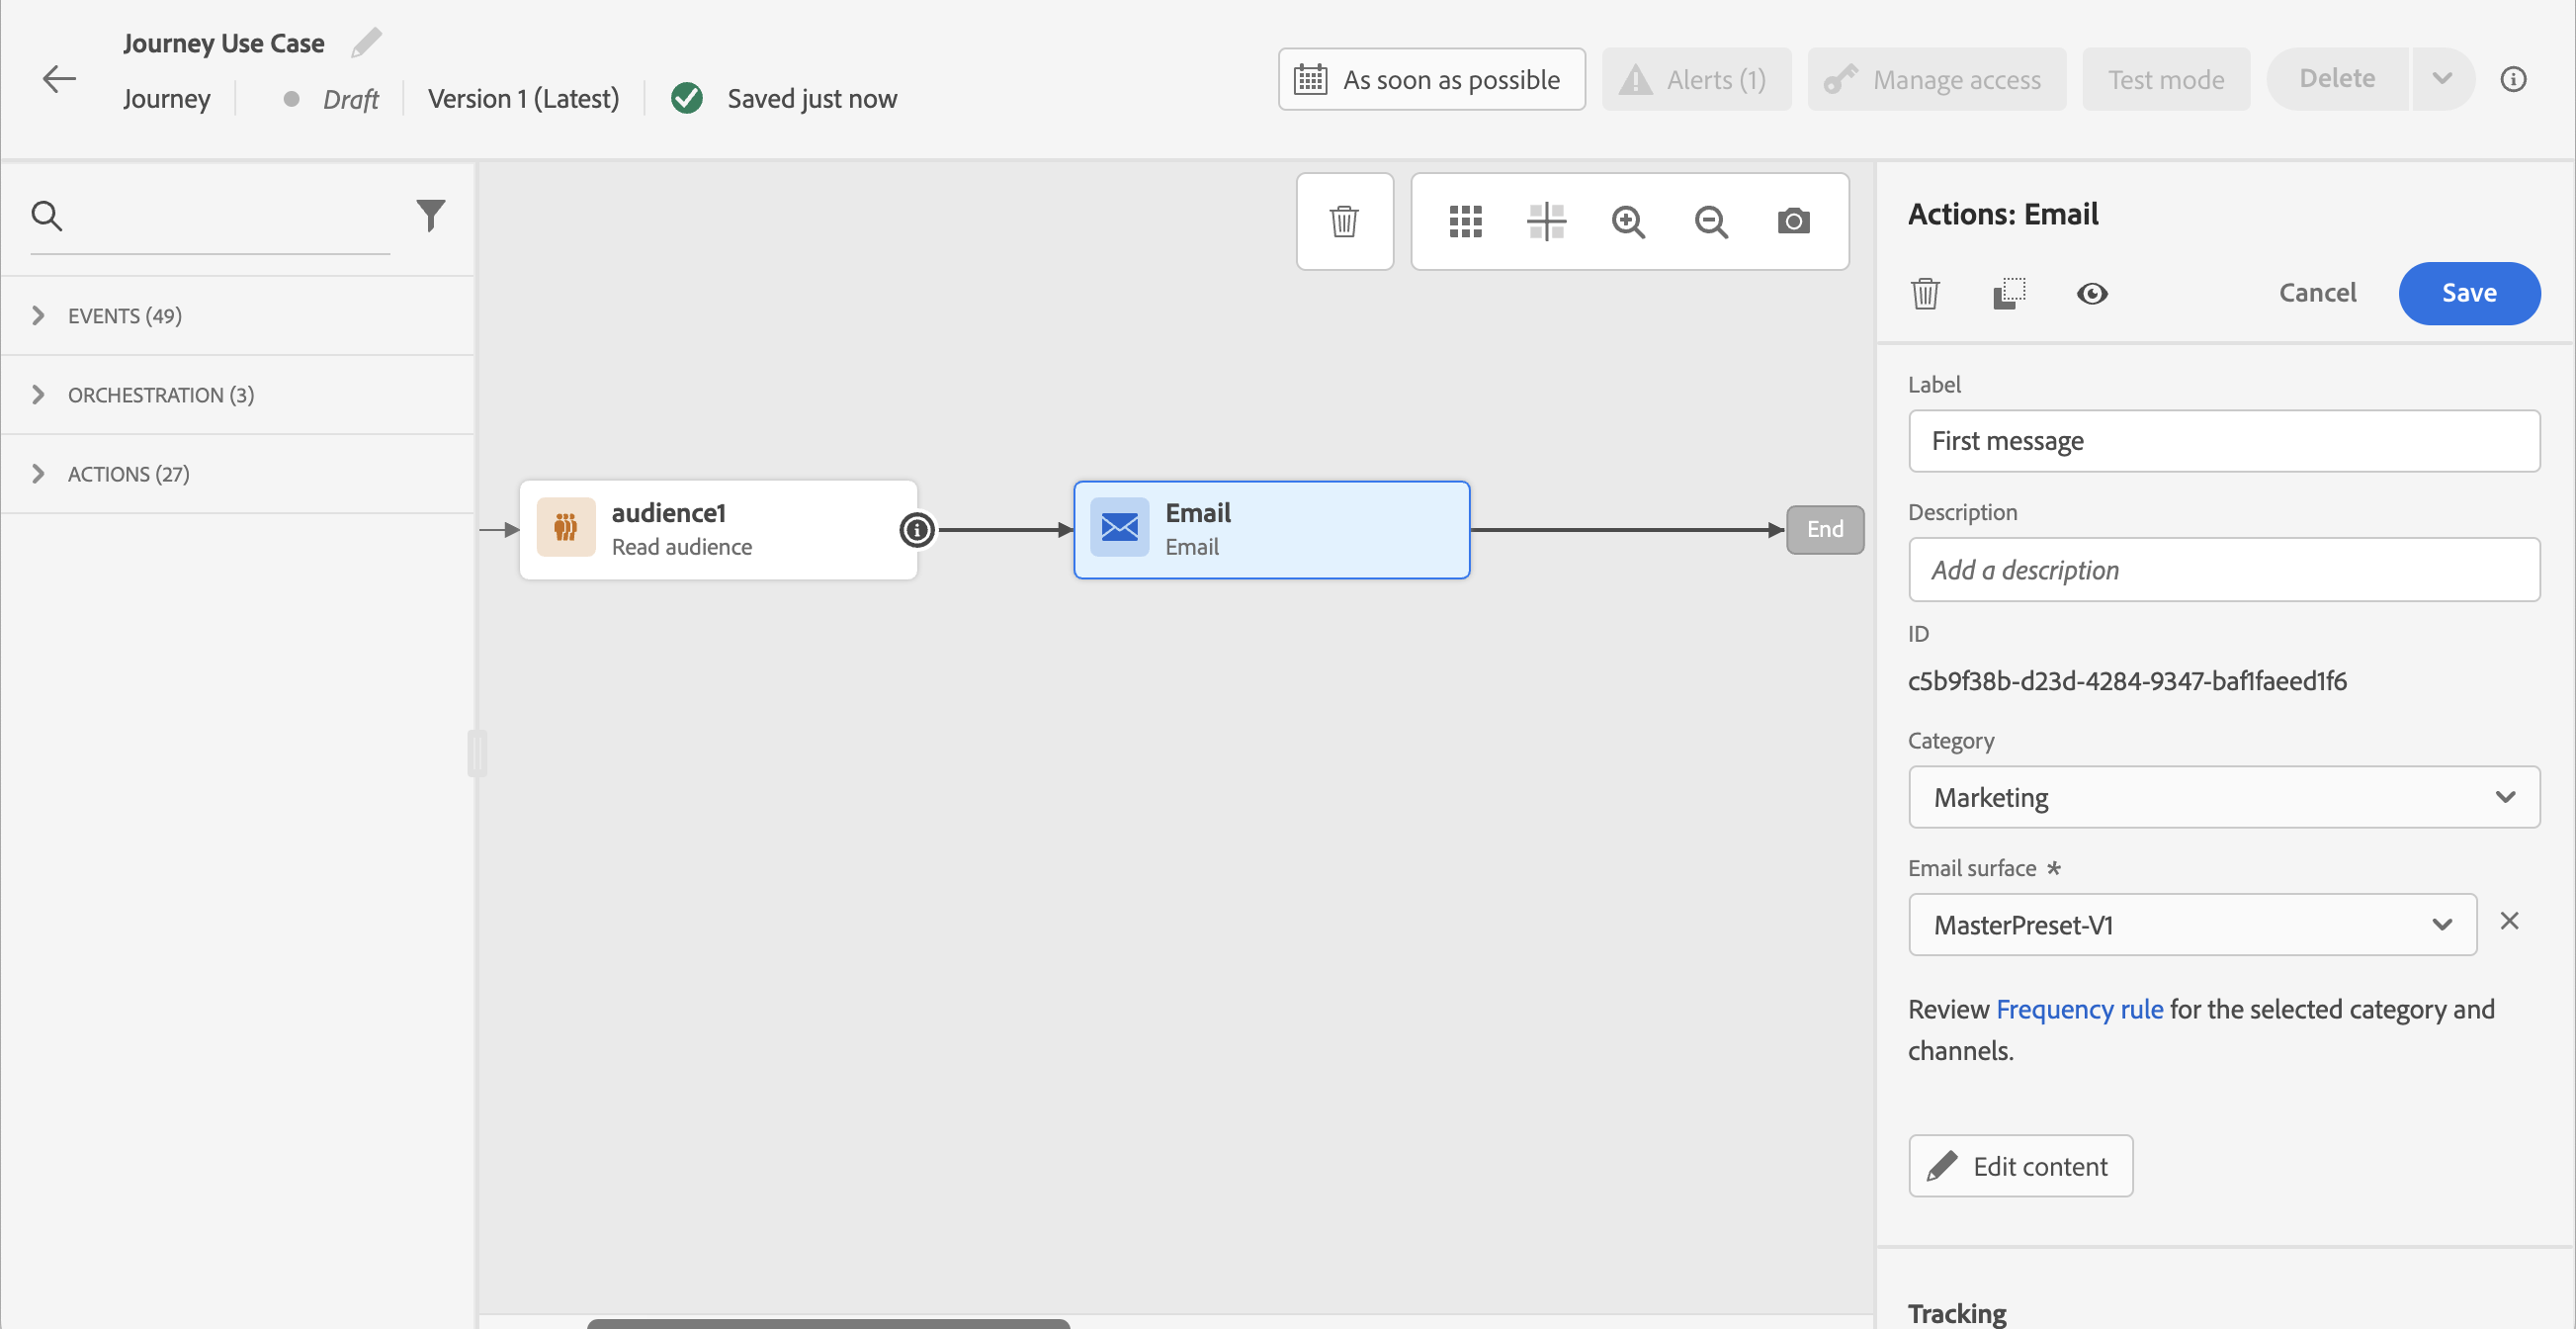
Task: Zoom in on the journey canvas
Action: [x=1628, y=221]
